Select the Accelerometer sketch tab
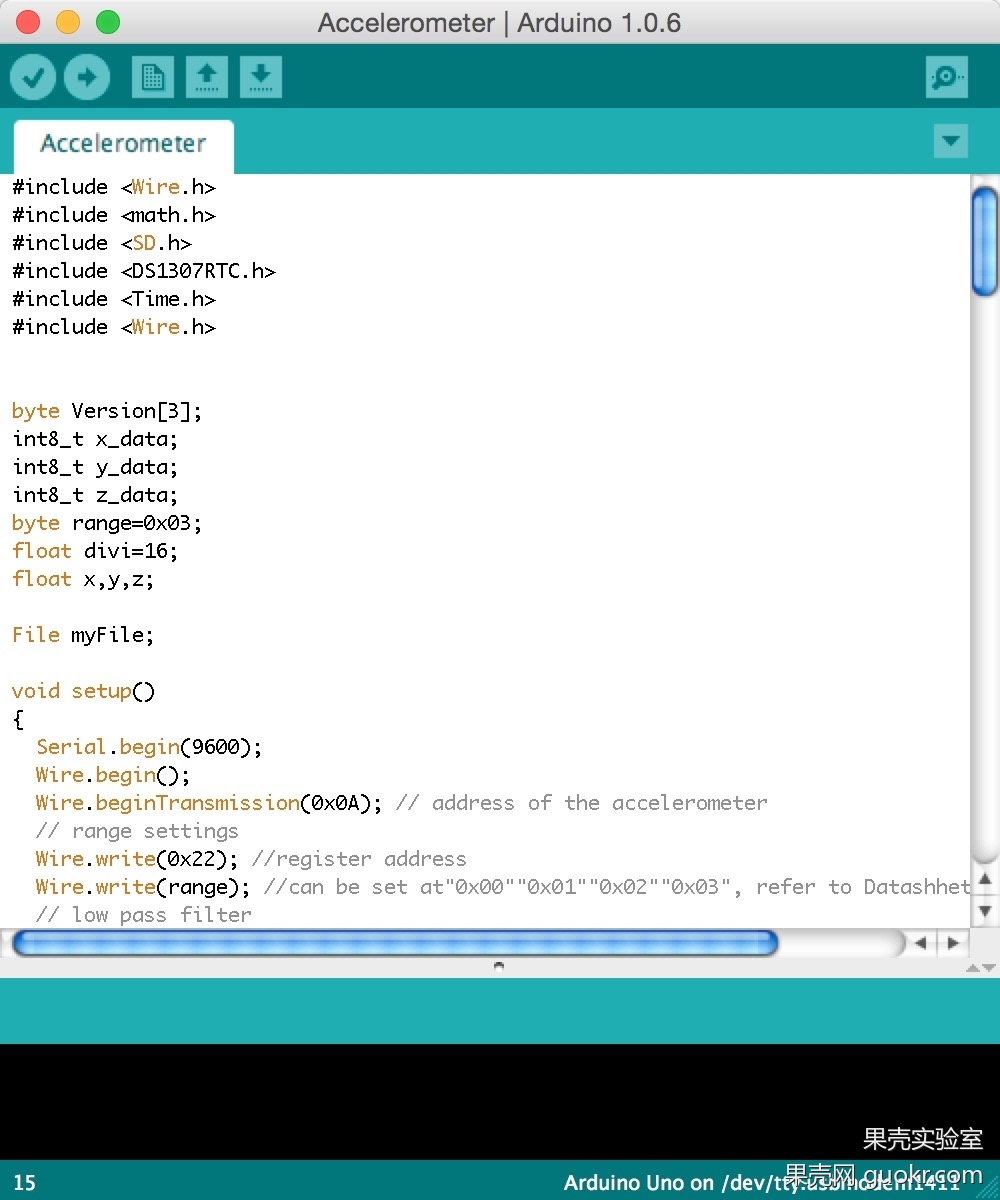The height and width of the screenshot is (1200, 1000). click(123, 144)
